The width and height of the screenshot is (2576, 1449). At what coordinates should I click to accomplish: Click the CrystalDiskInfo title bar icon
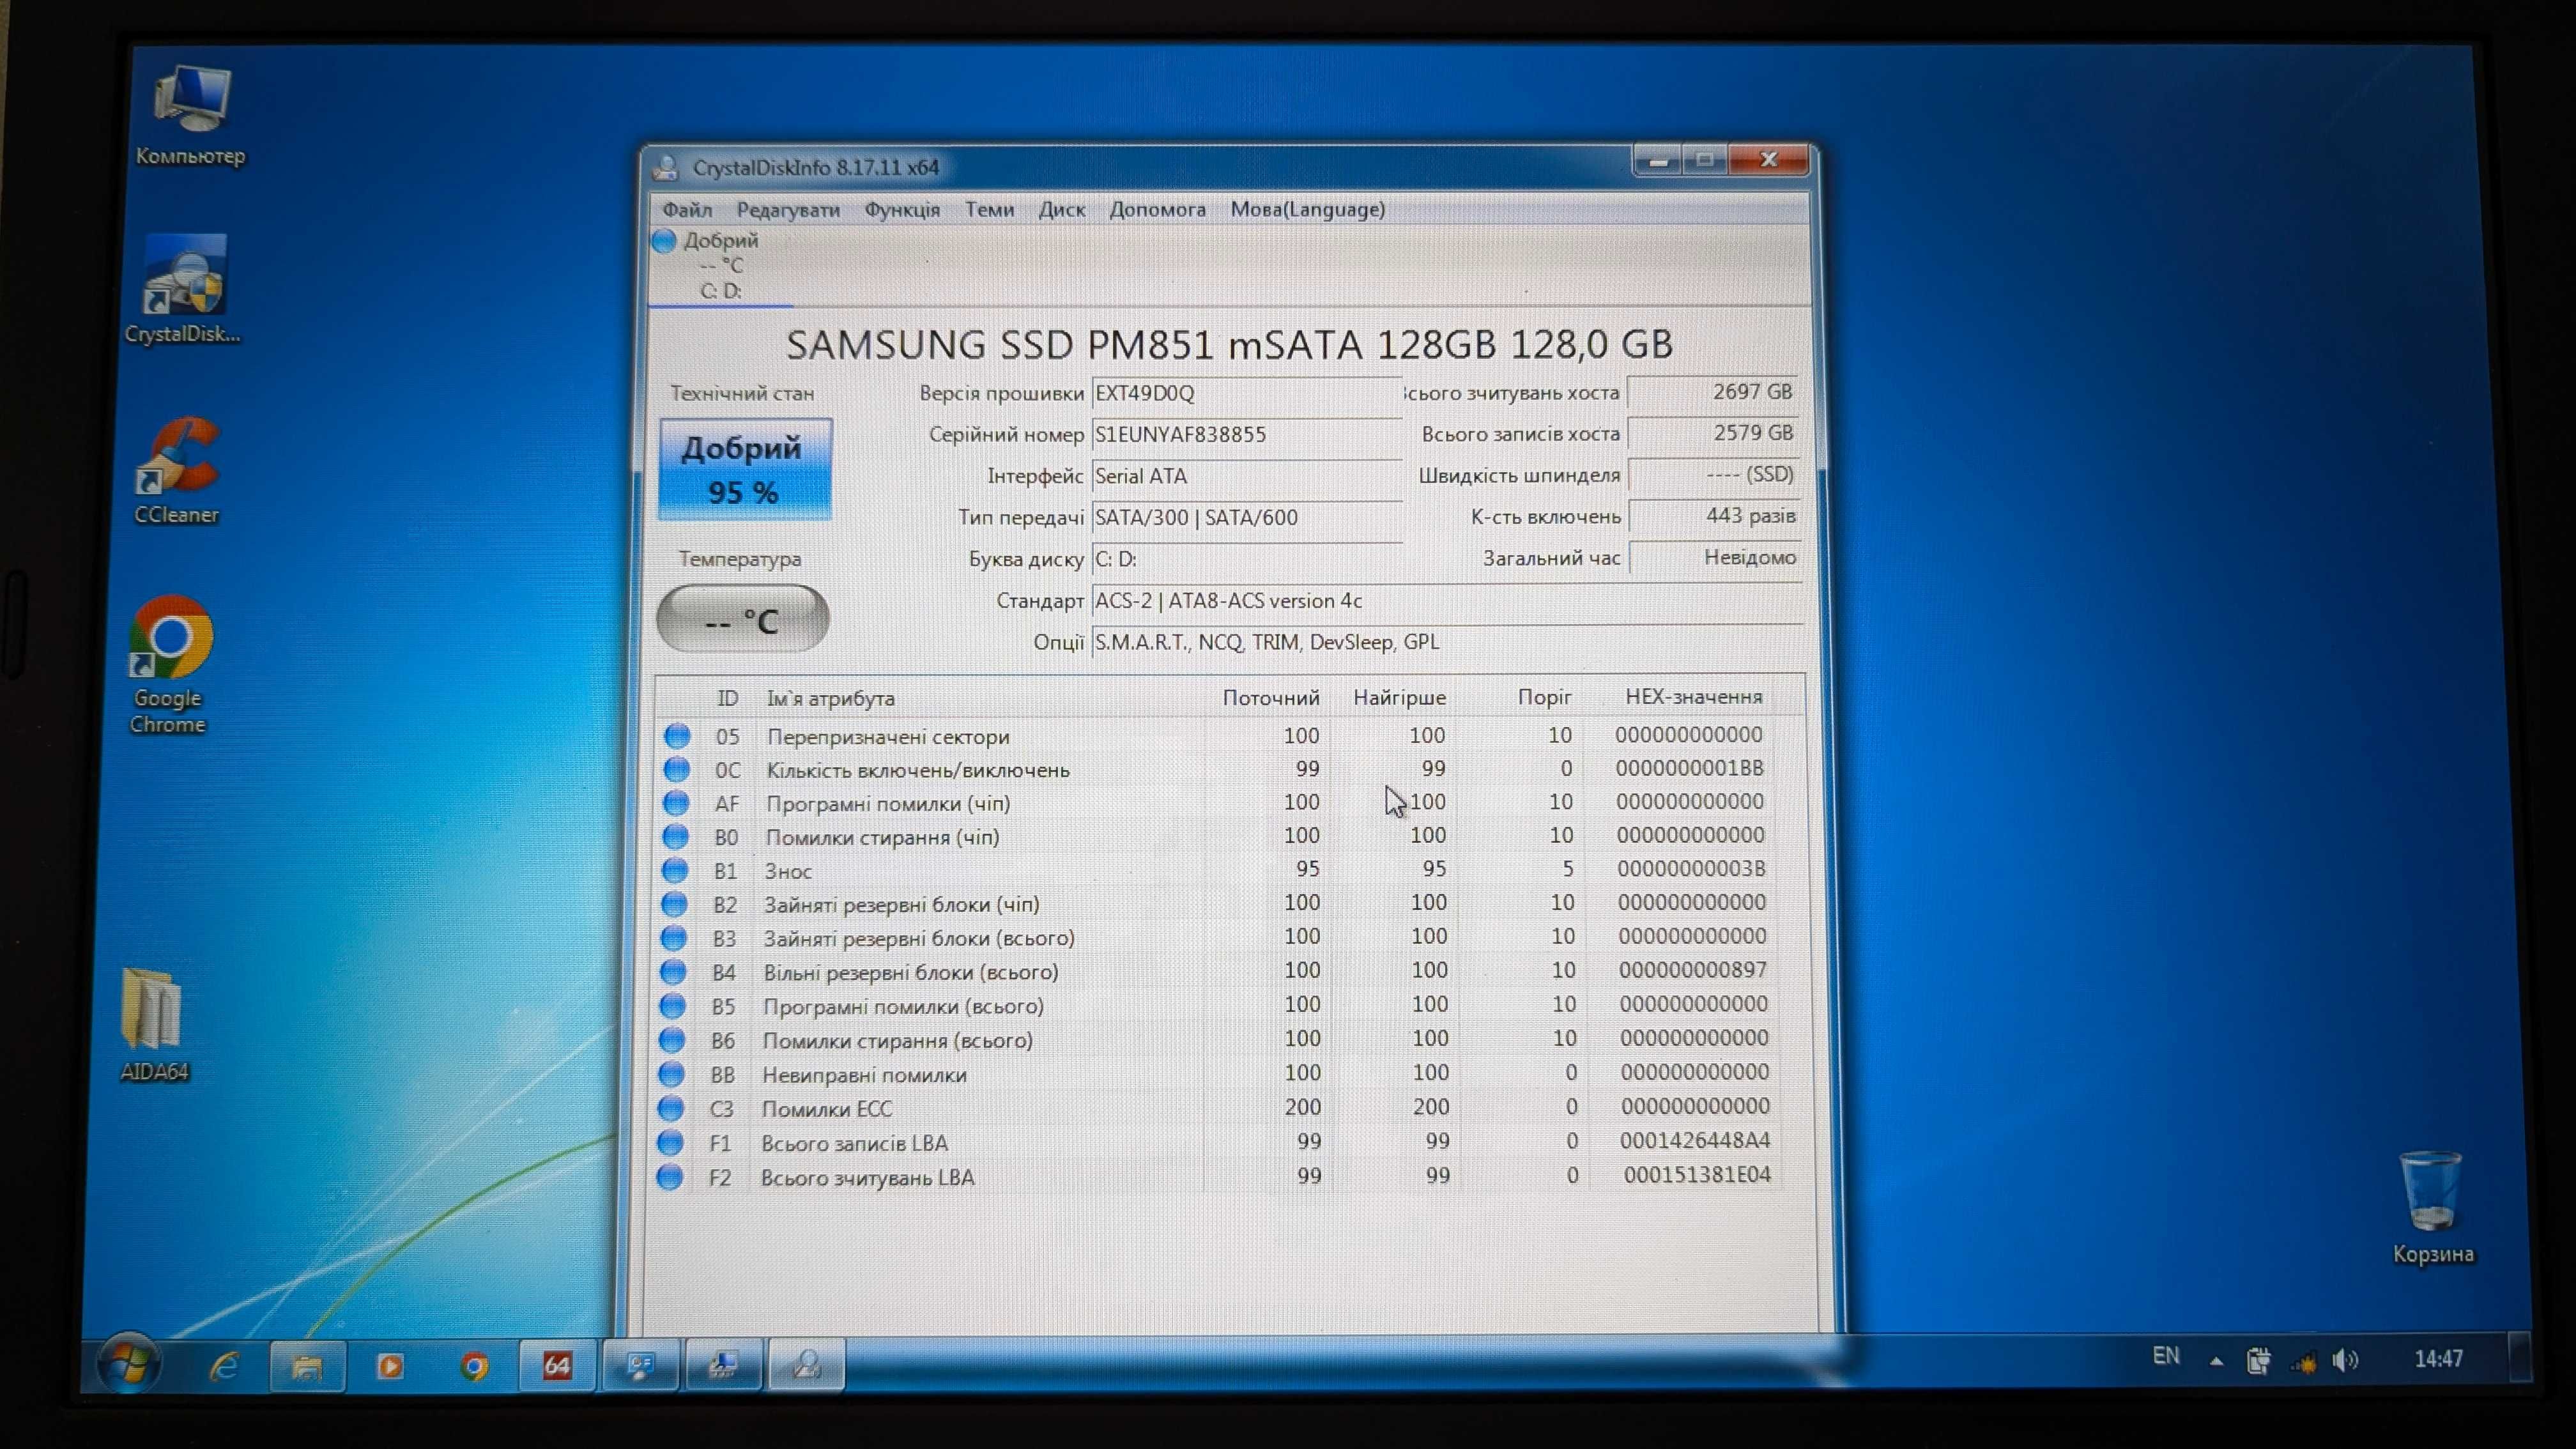click(x=666, y=167)
